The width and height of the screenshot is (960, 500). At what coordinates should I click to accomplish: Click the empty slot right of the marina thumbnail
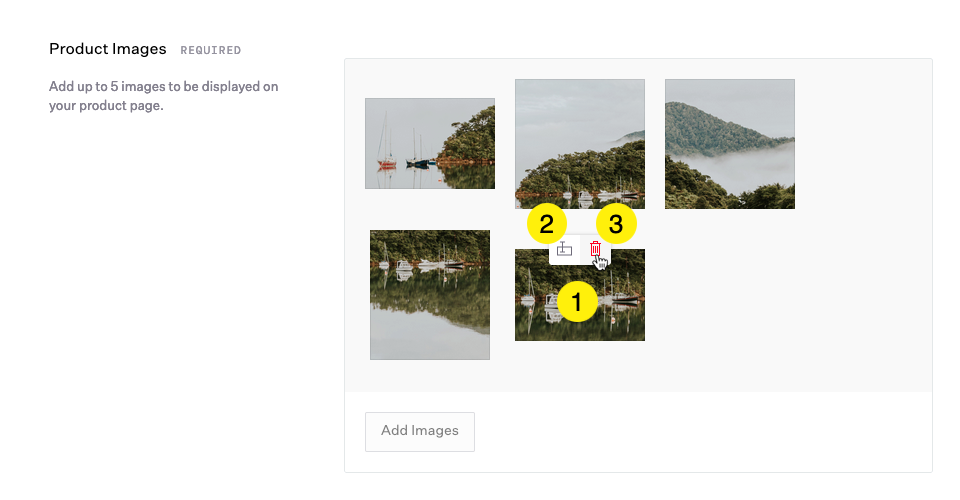(x=729, y=295)
